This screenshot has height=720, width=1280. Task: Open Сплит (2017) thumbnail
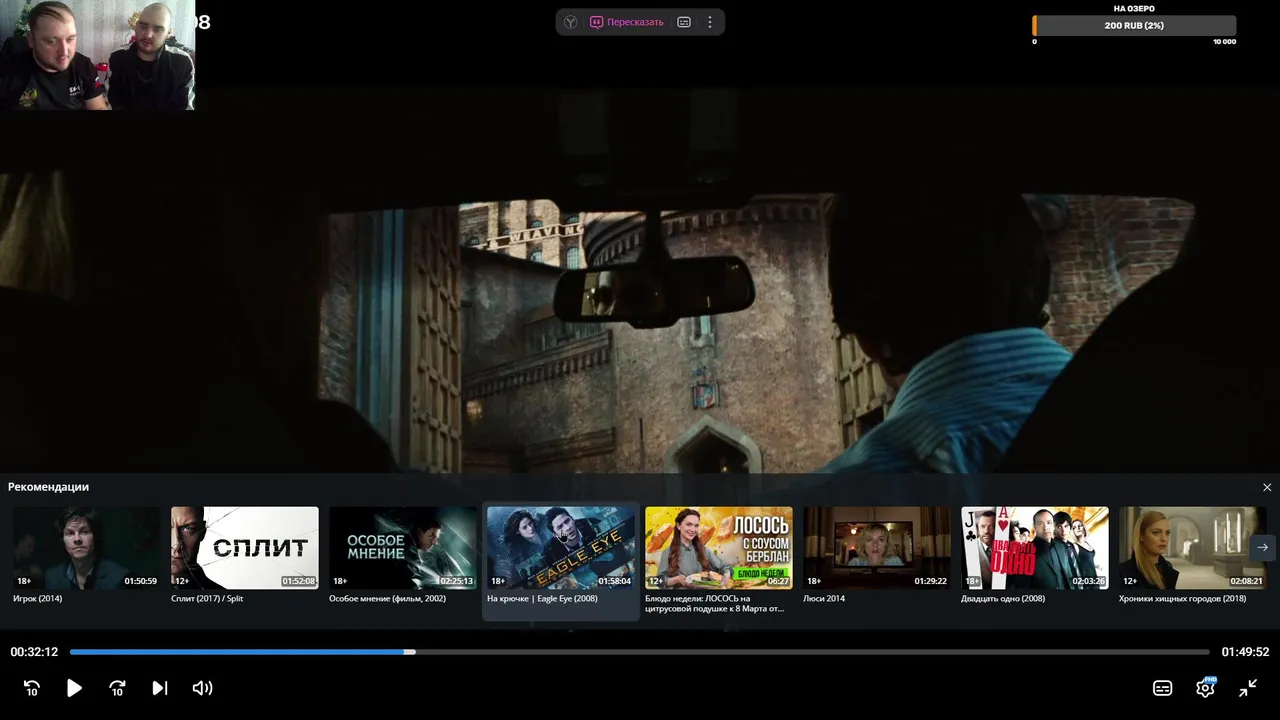coord(245,548)
